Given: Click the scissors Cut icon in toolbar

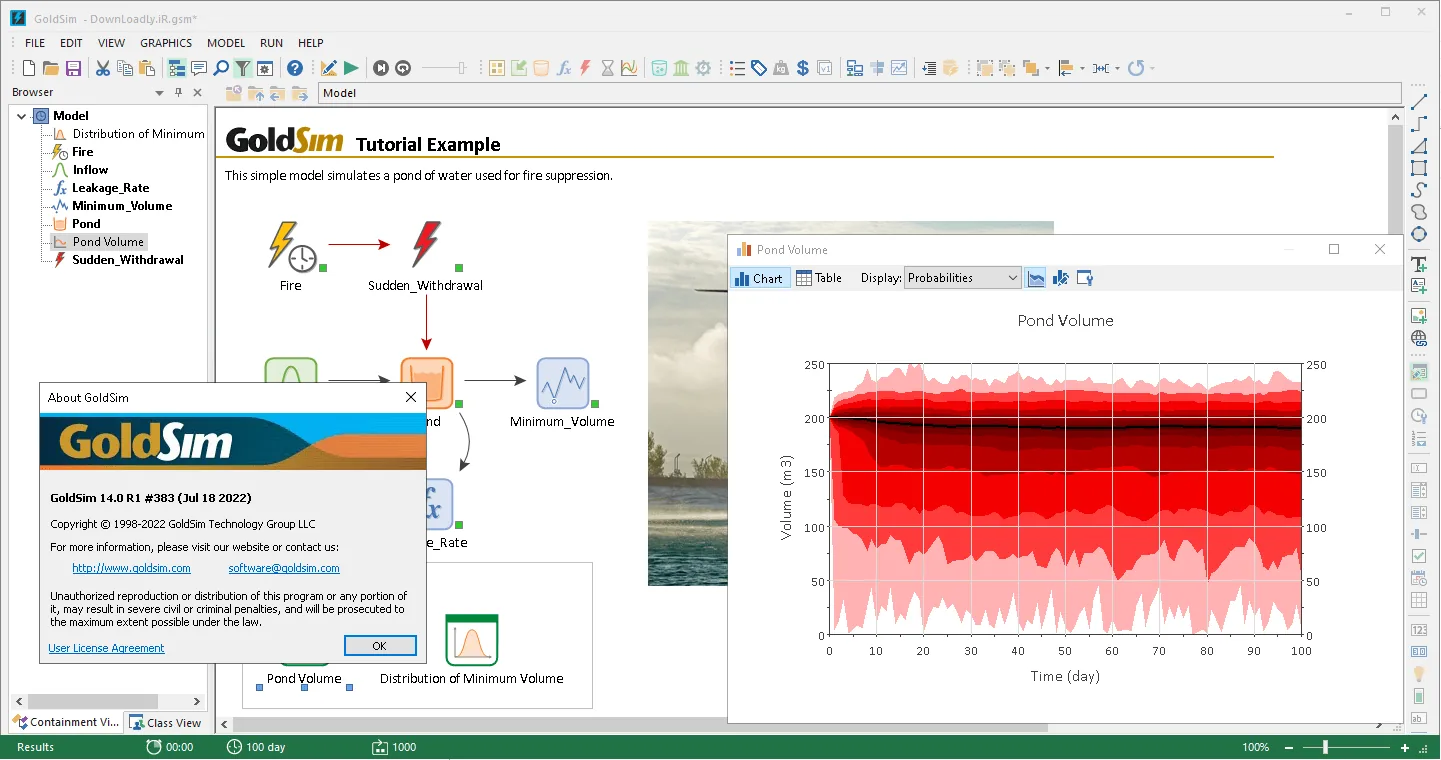Looking at the screenshot, I should pos(103,68).
